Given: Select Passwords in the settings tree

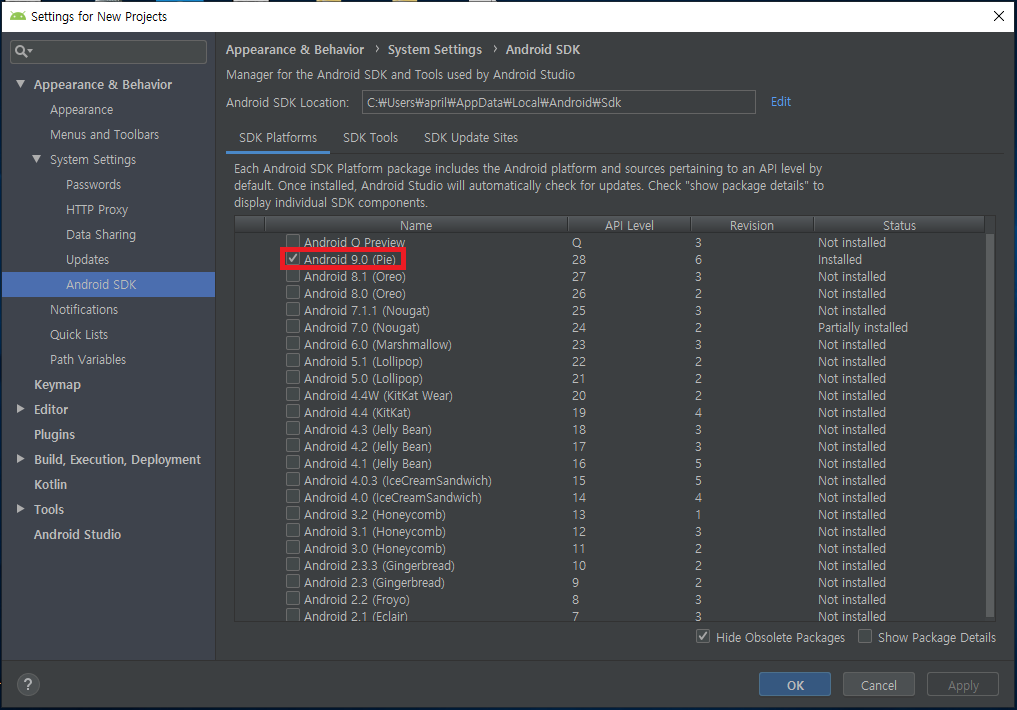Looking at the screenshot, I should click(93, 184).
